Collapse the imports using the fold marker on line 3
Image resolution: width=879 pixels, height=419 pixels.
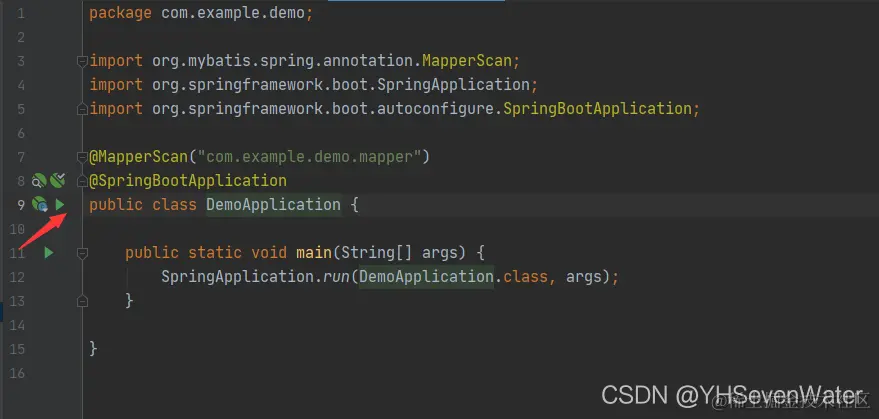82,61
